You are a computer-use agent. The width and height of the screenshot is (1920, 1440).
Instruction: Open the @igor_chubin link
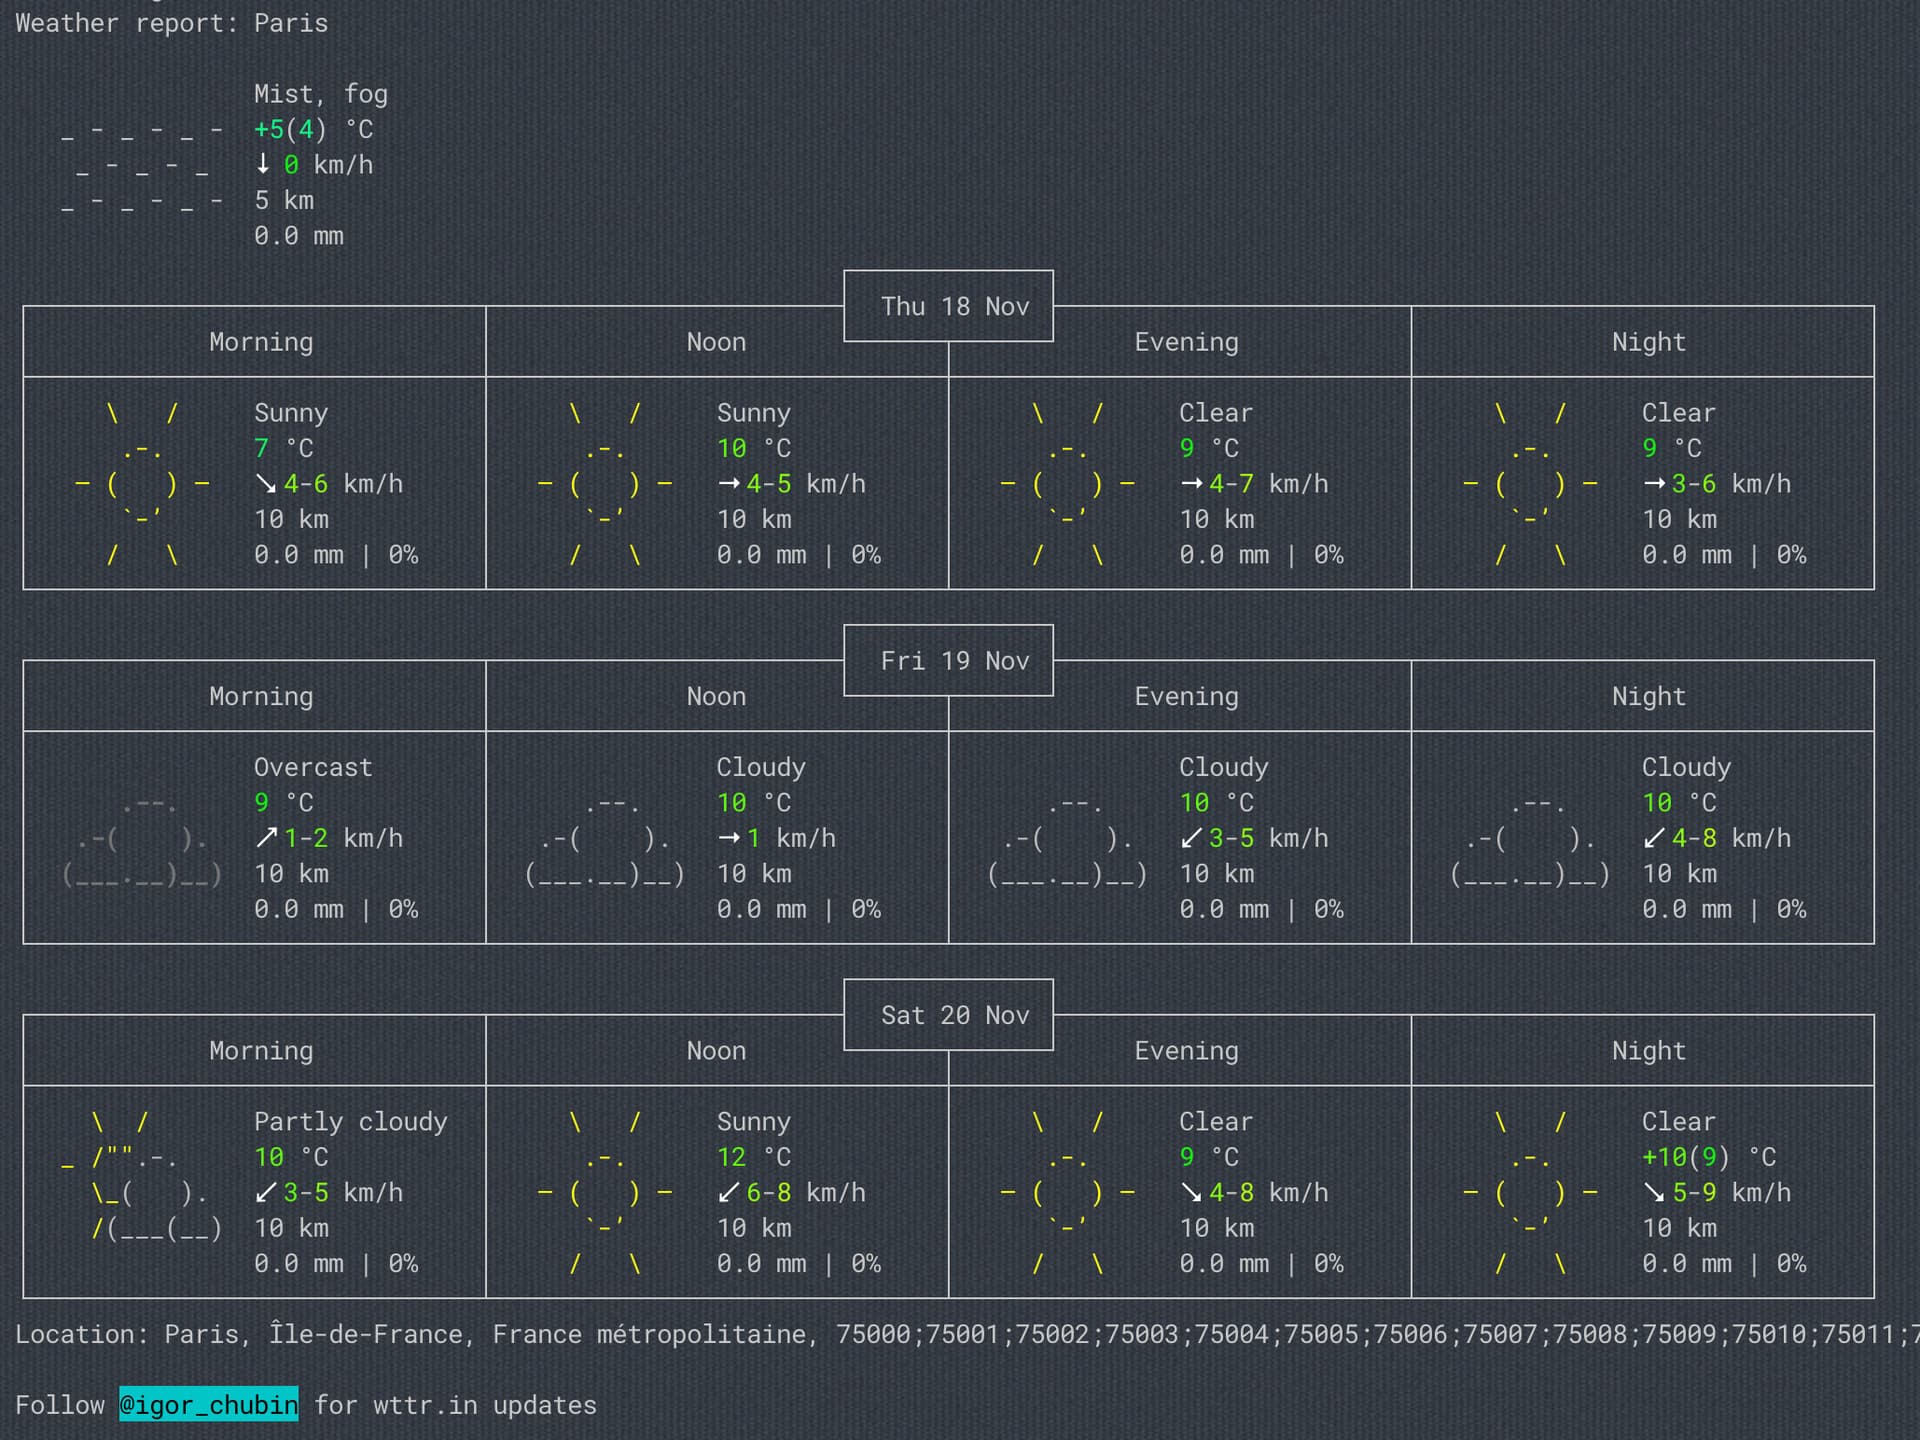208,1404
